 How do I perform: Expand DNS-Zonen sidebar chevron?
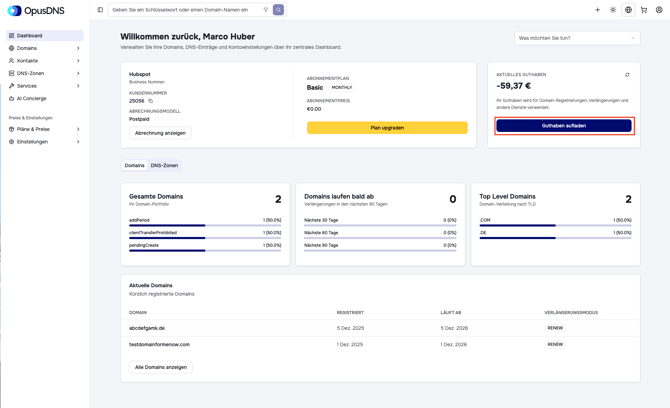[x=78, y=73]
